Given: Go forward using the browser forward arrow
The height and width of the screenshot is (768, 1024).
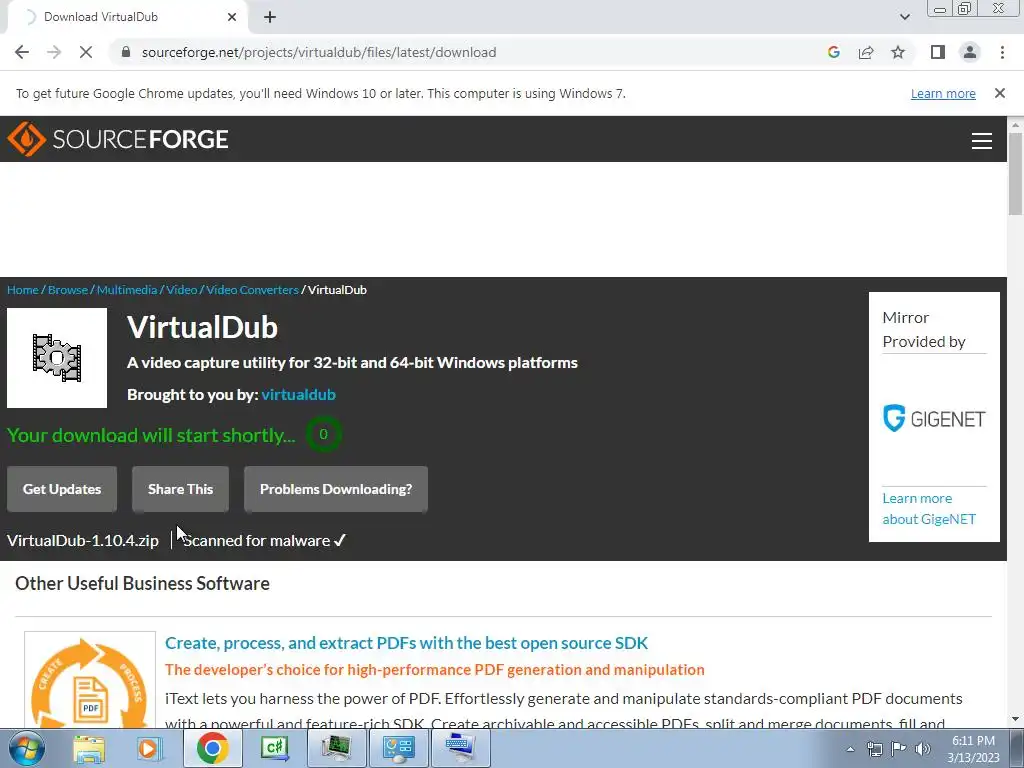Looking at the screenshot, I should pyautogui.click(x=54, y=52).
